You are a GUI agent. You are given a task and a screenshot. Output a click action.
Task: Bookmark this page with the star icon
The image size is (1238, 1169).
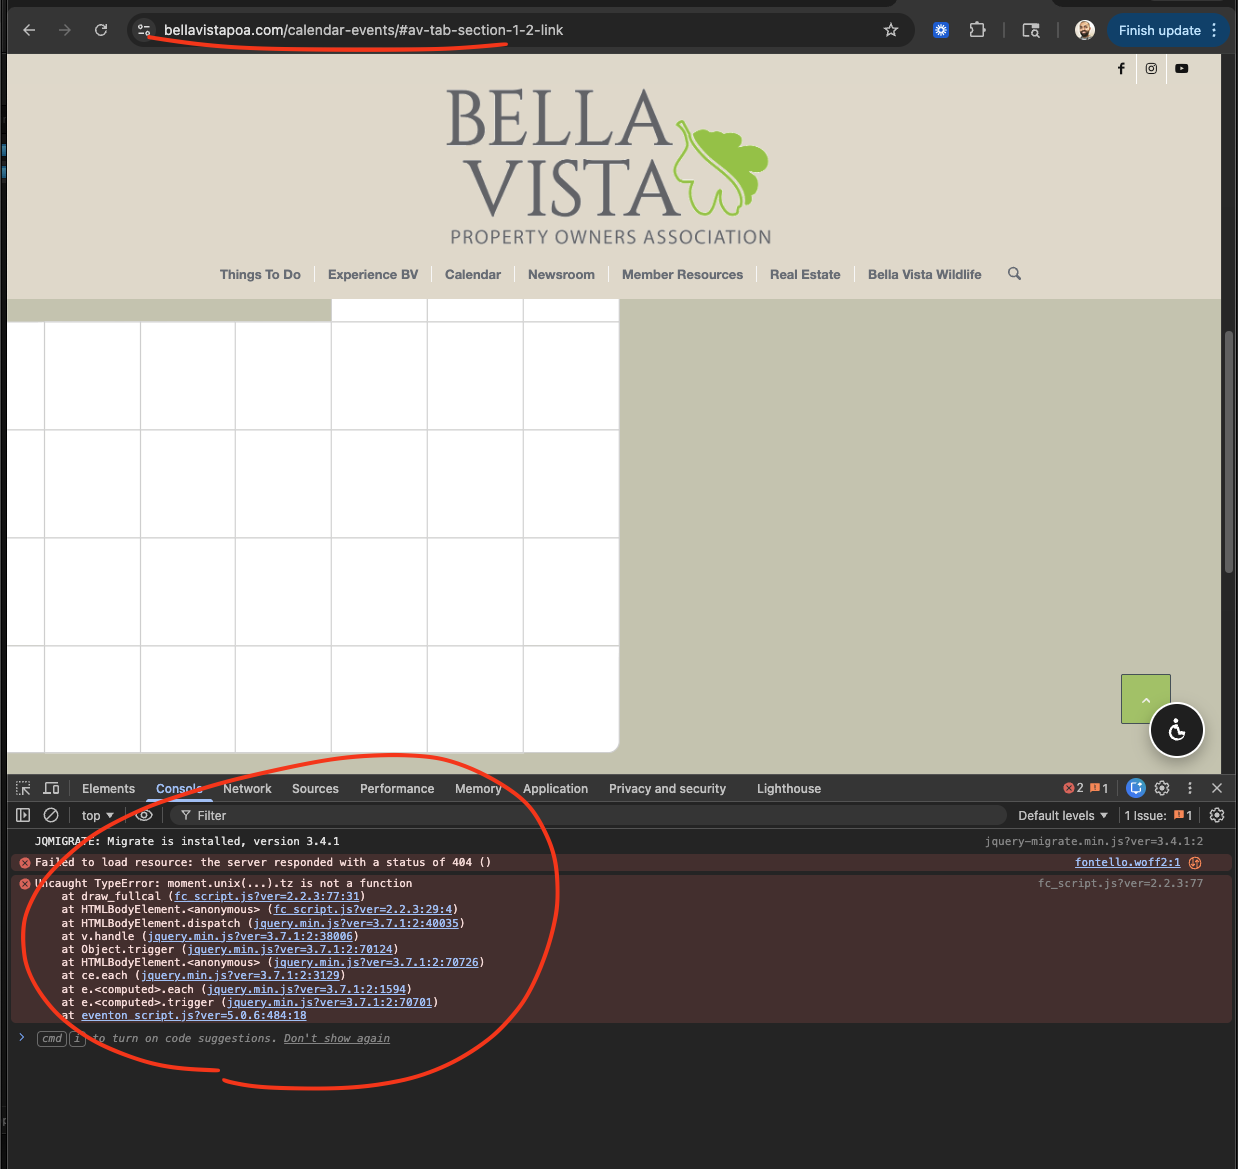(x=891, y=30)
